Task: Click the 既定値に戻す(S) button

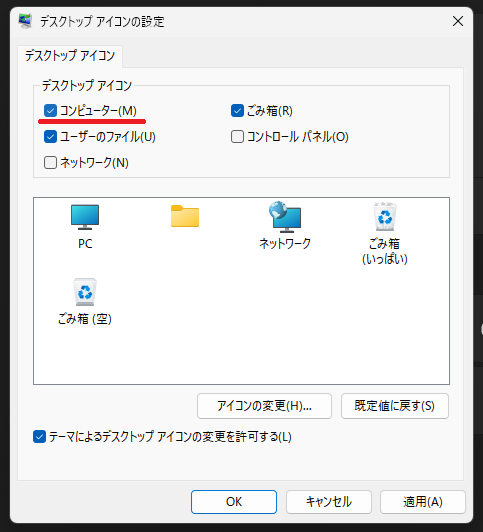Action: click(395, 406)
